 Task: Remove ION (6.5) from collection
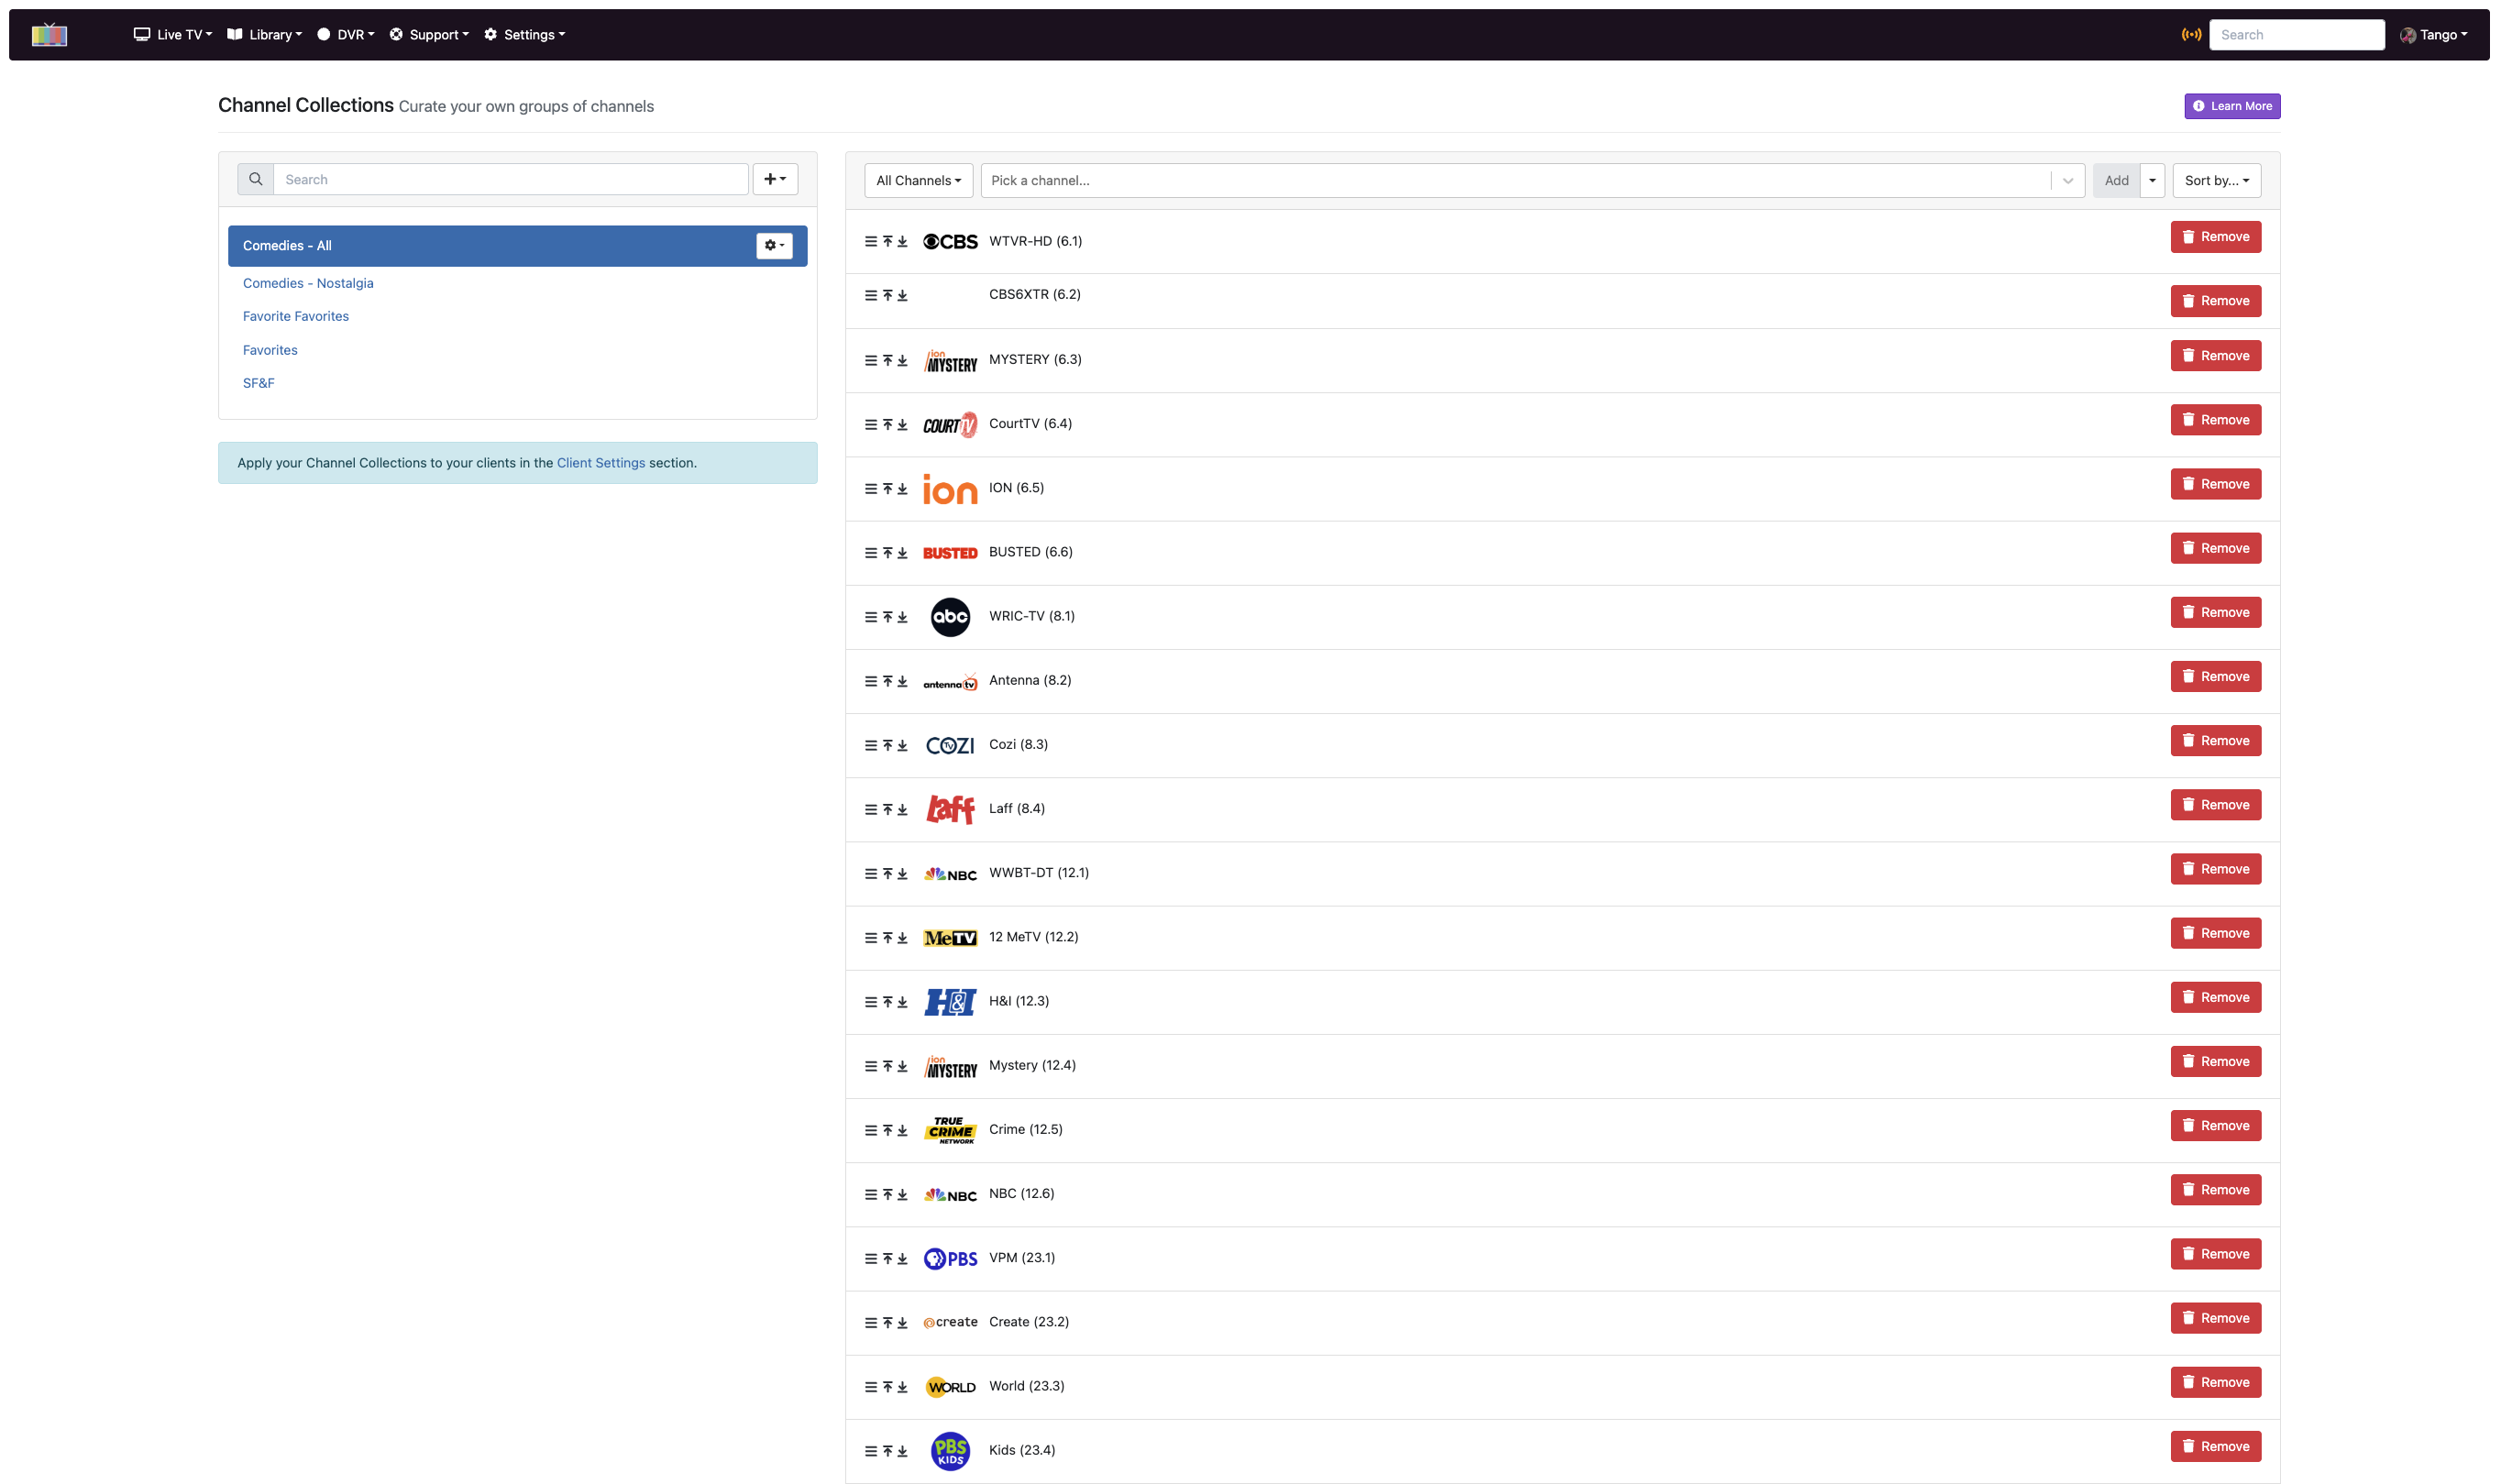coord(2215,484)
